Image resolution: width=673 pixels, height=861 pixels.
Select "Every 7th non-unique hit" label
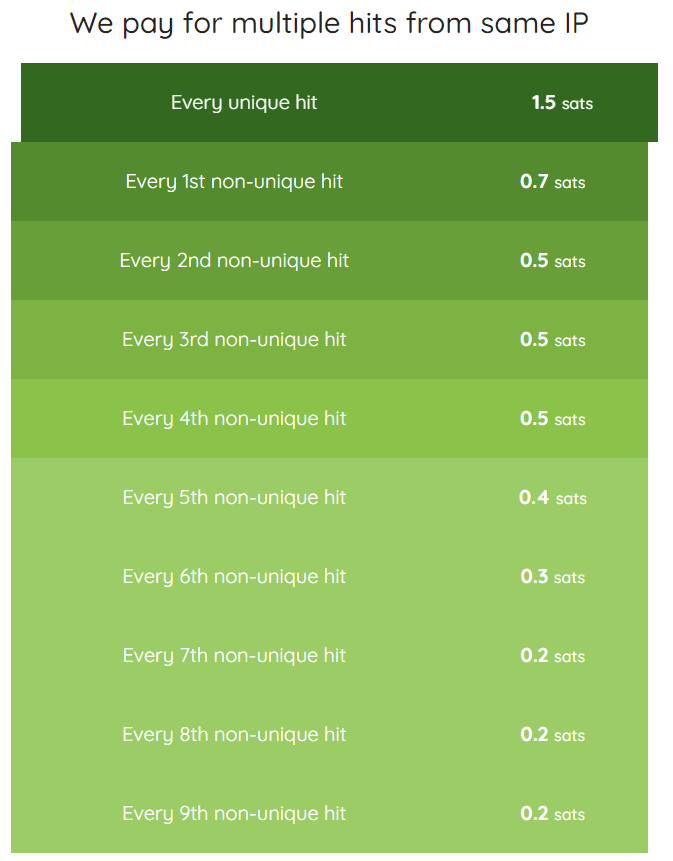point(234,655)
